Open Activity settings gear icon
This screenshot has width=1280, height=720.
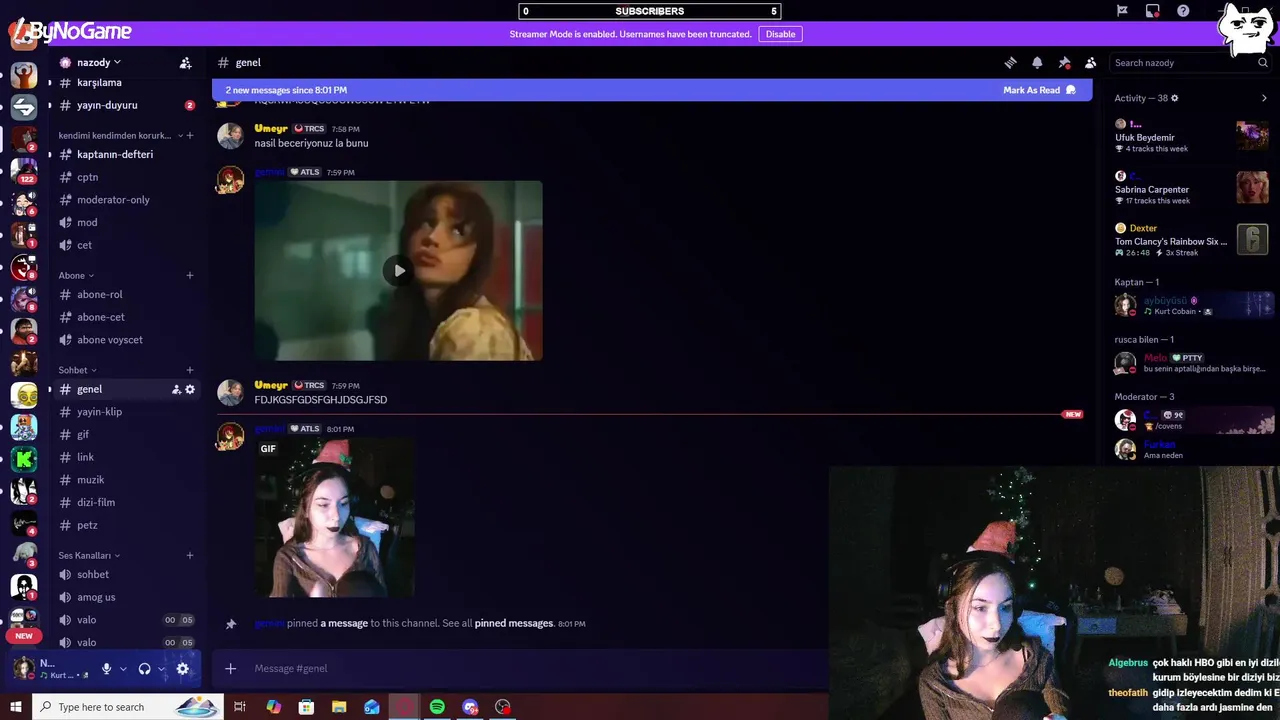click(x=1174, y=98)
